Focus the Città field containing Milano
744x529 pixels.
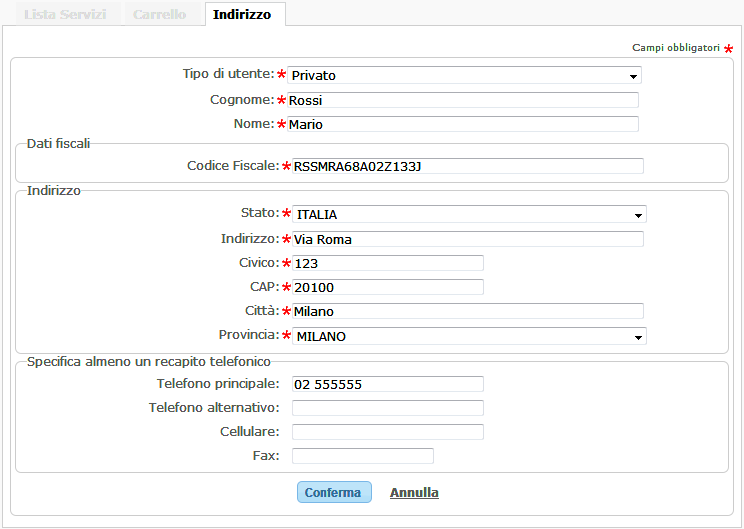tap(468, 311)
